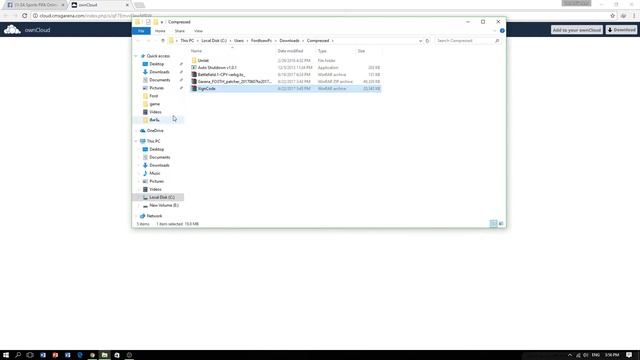
Task: Switch to the EA Sports FIFA Online tab
Action: click(35, 5)
